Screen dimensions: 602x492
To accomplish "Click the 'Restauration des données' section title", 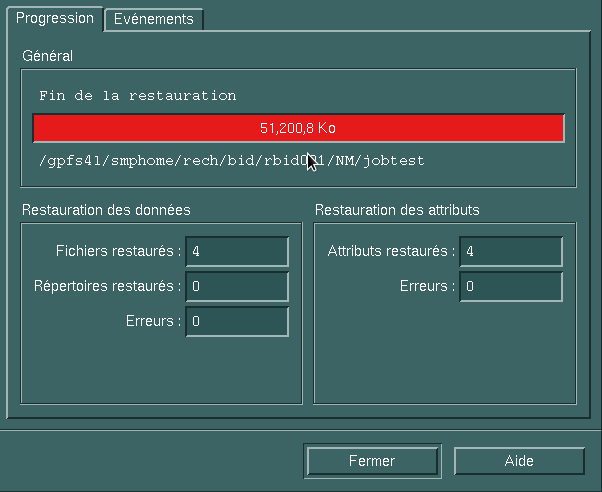I will coord(106,210).
